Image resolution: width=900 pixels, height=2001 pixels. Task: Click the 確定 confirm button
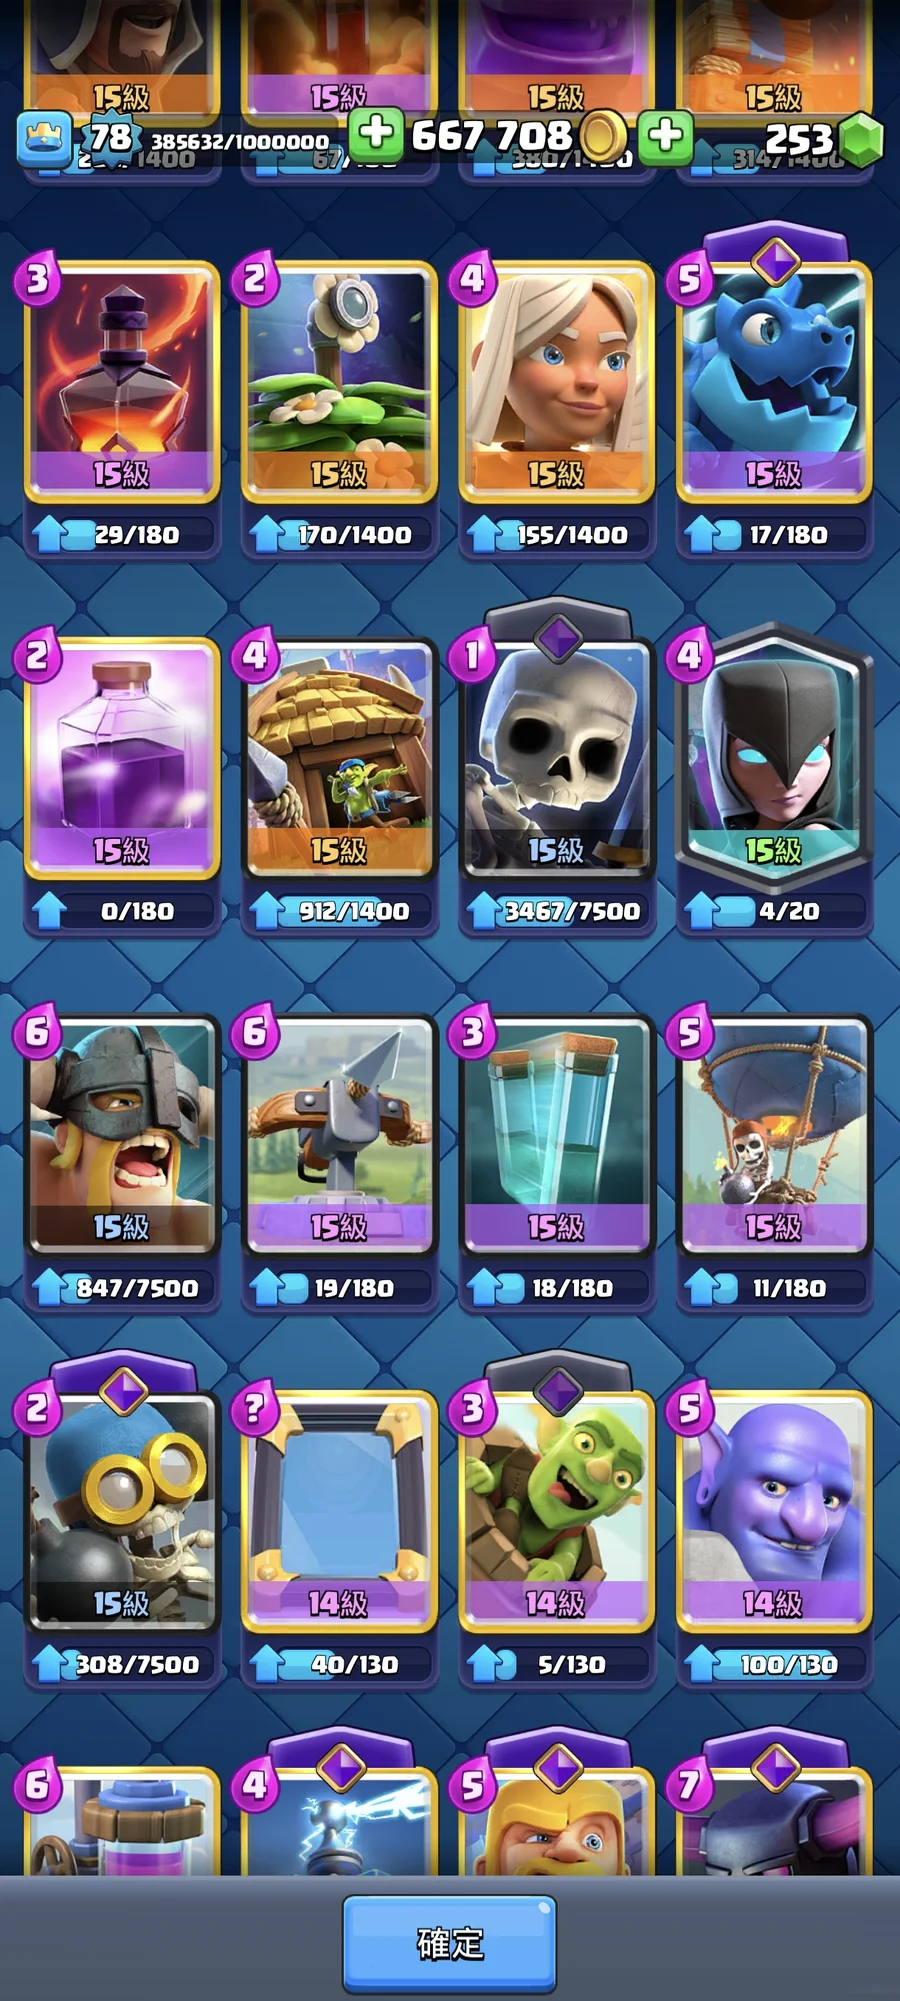(x=450, y=1943)
